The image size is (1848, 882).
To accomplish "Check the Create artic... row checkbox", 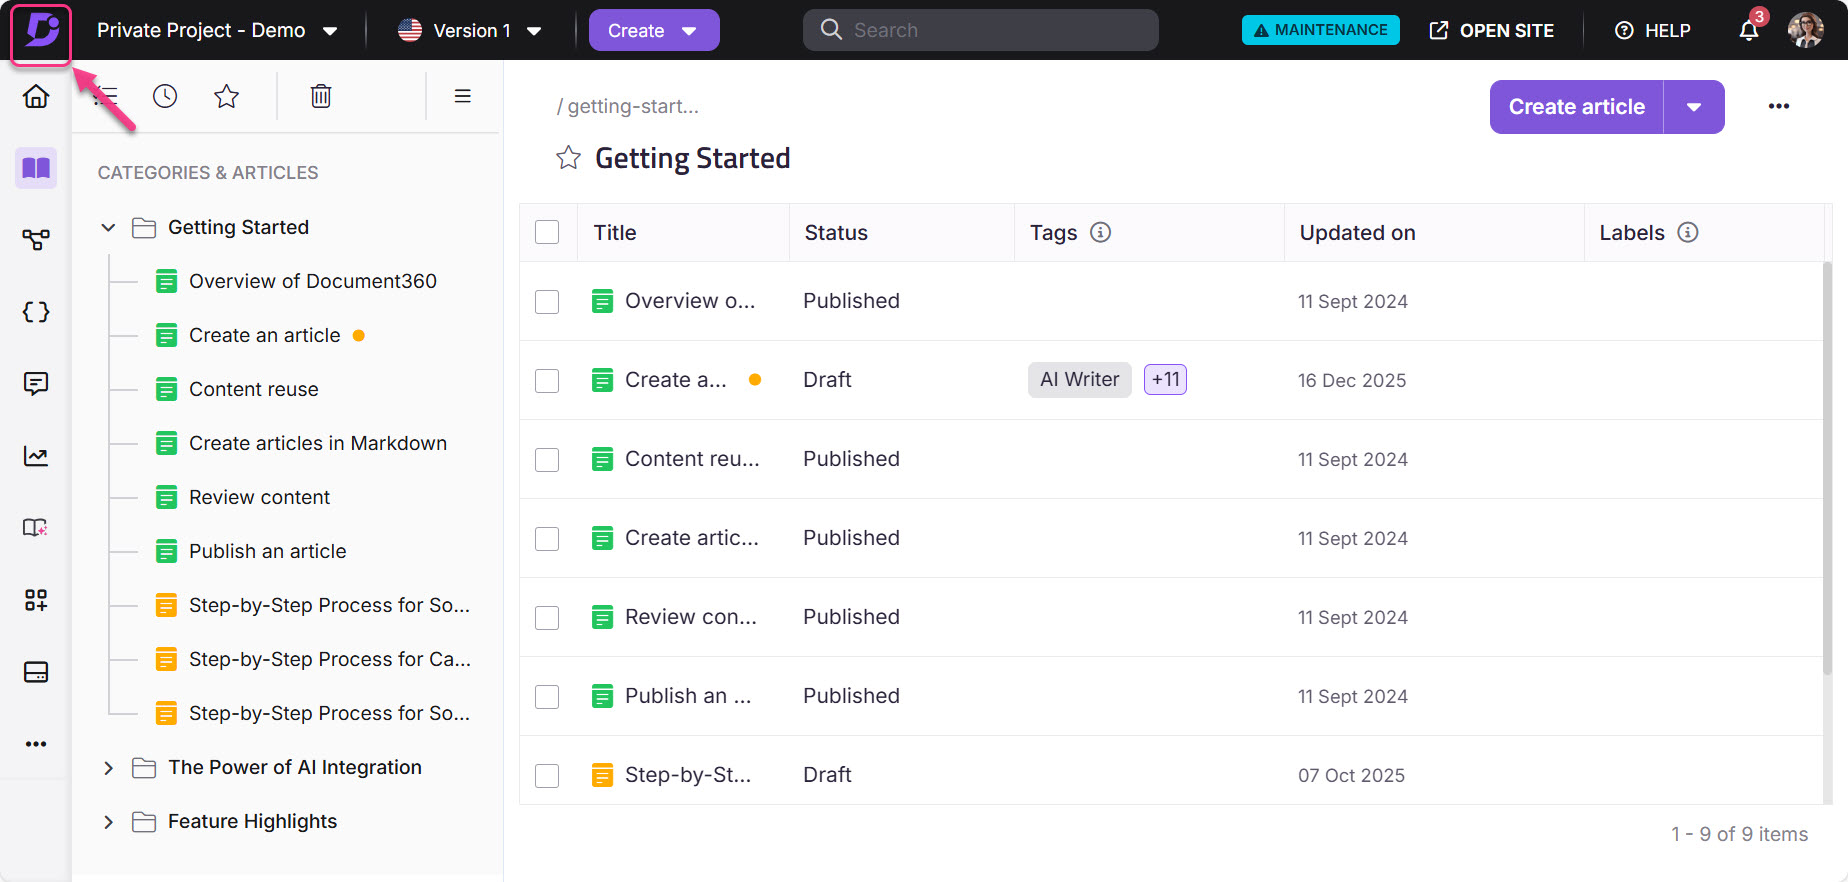I will coord(547,538).
